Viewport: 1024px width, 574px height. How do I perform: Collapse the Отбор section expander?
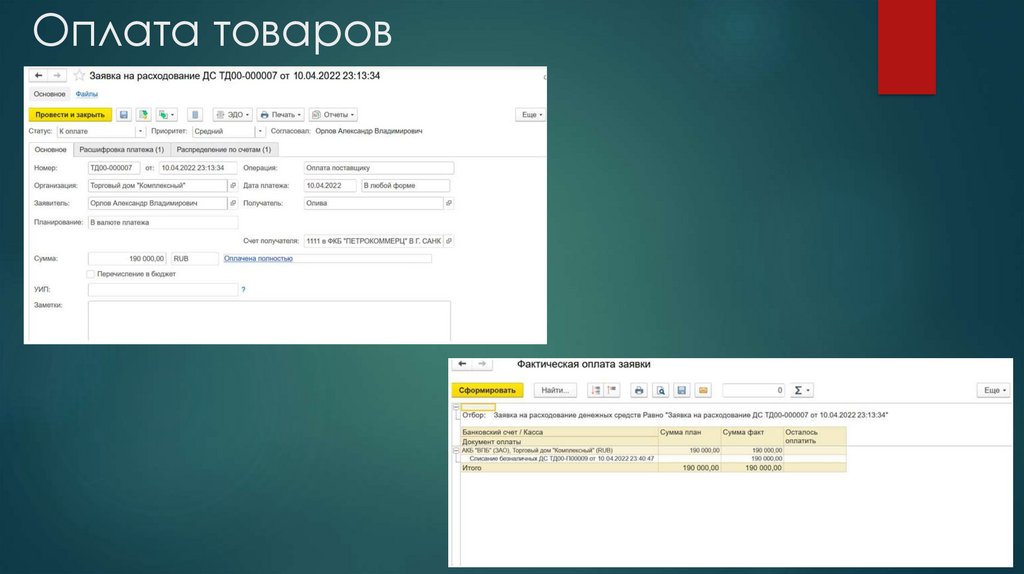456,407
